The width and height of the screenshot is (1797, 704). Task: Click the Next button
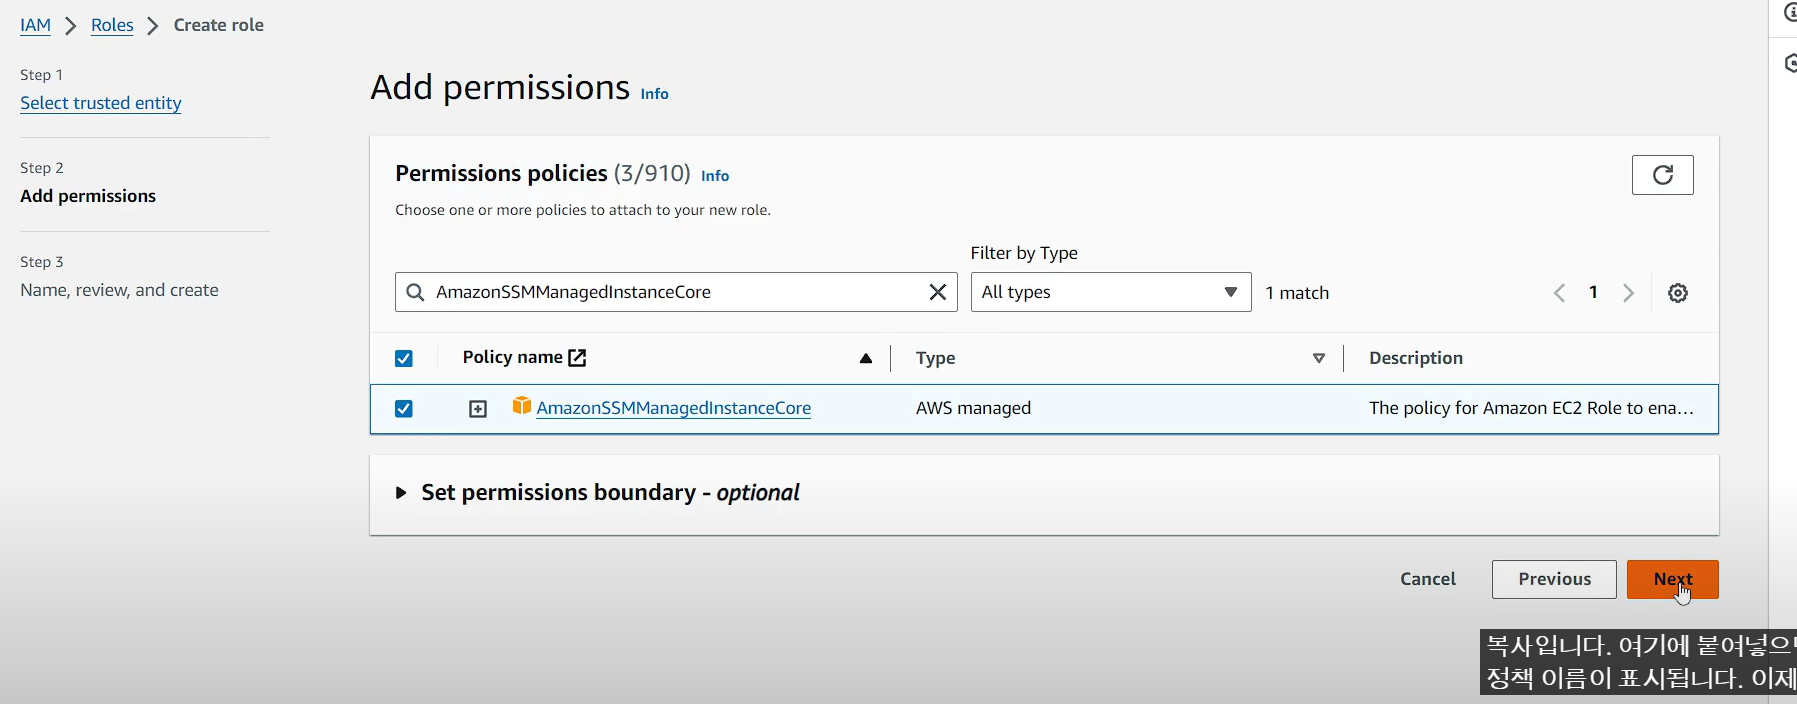pyautogui.click(x=1672, y=579)
